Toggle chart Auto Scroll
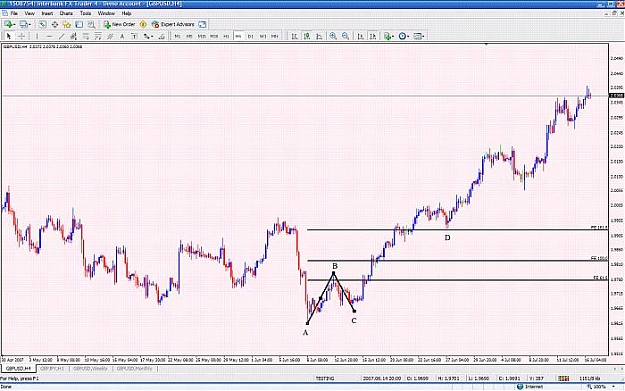Screen dimensions: 625x391 point(360,36)
